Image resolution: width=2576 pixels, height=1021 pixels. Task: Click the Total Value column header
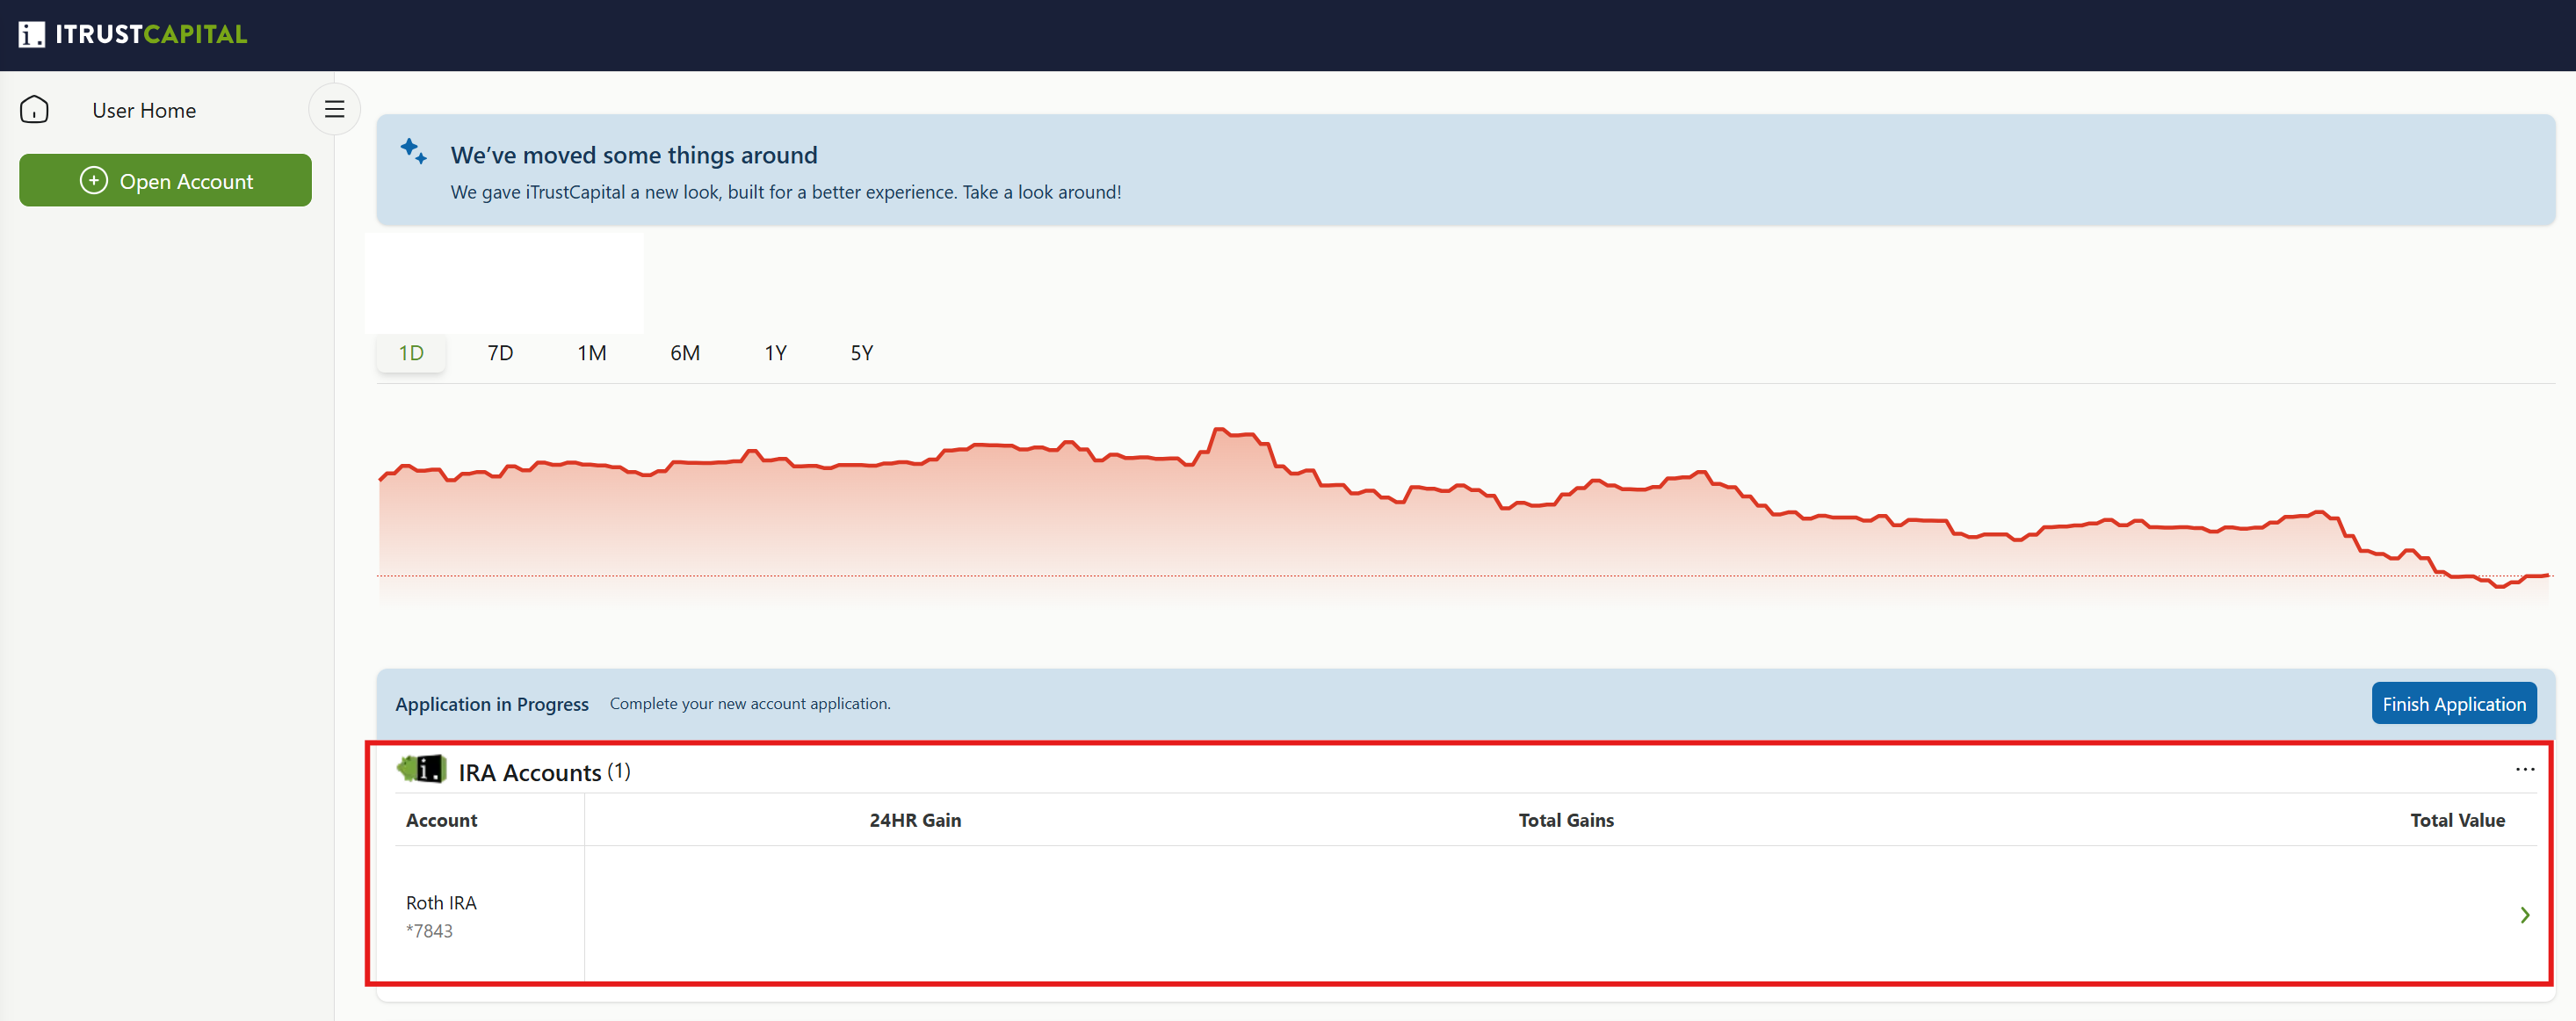coord(2457,820)
